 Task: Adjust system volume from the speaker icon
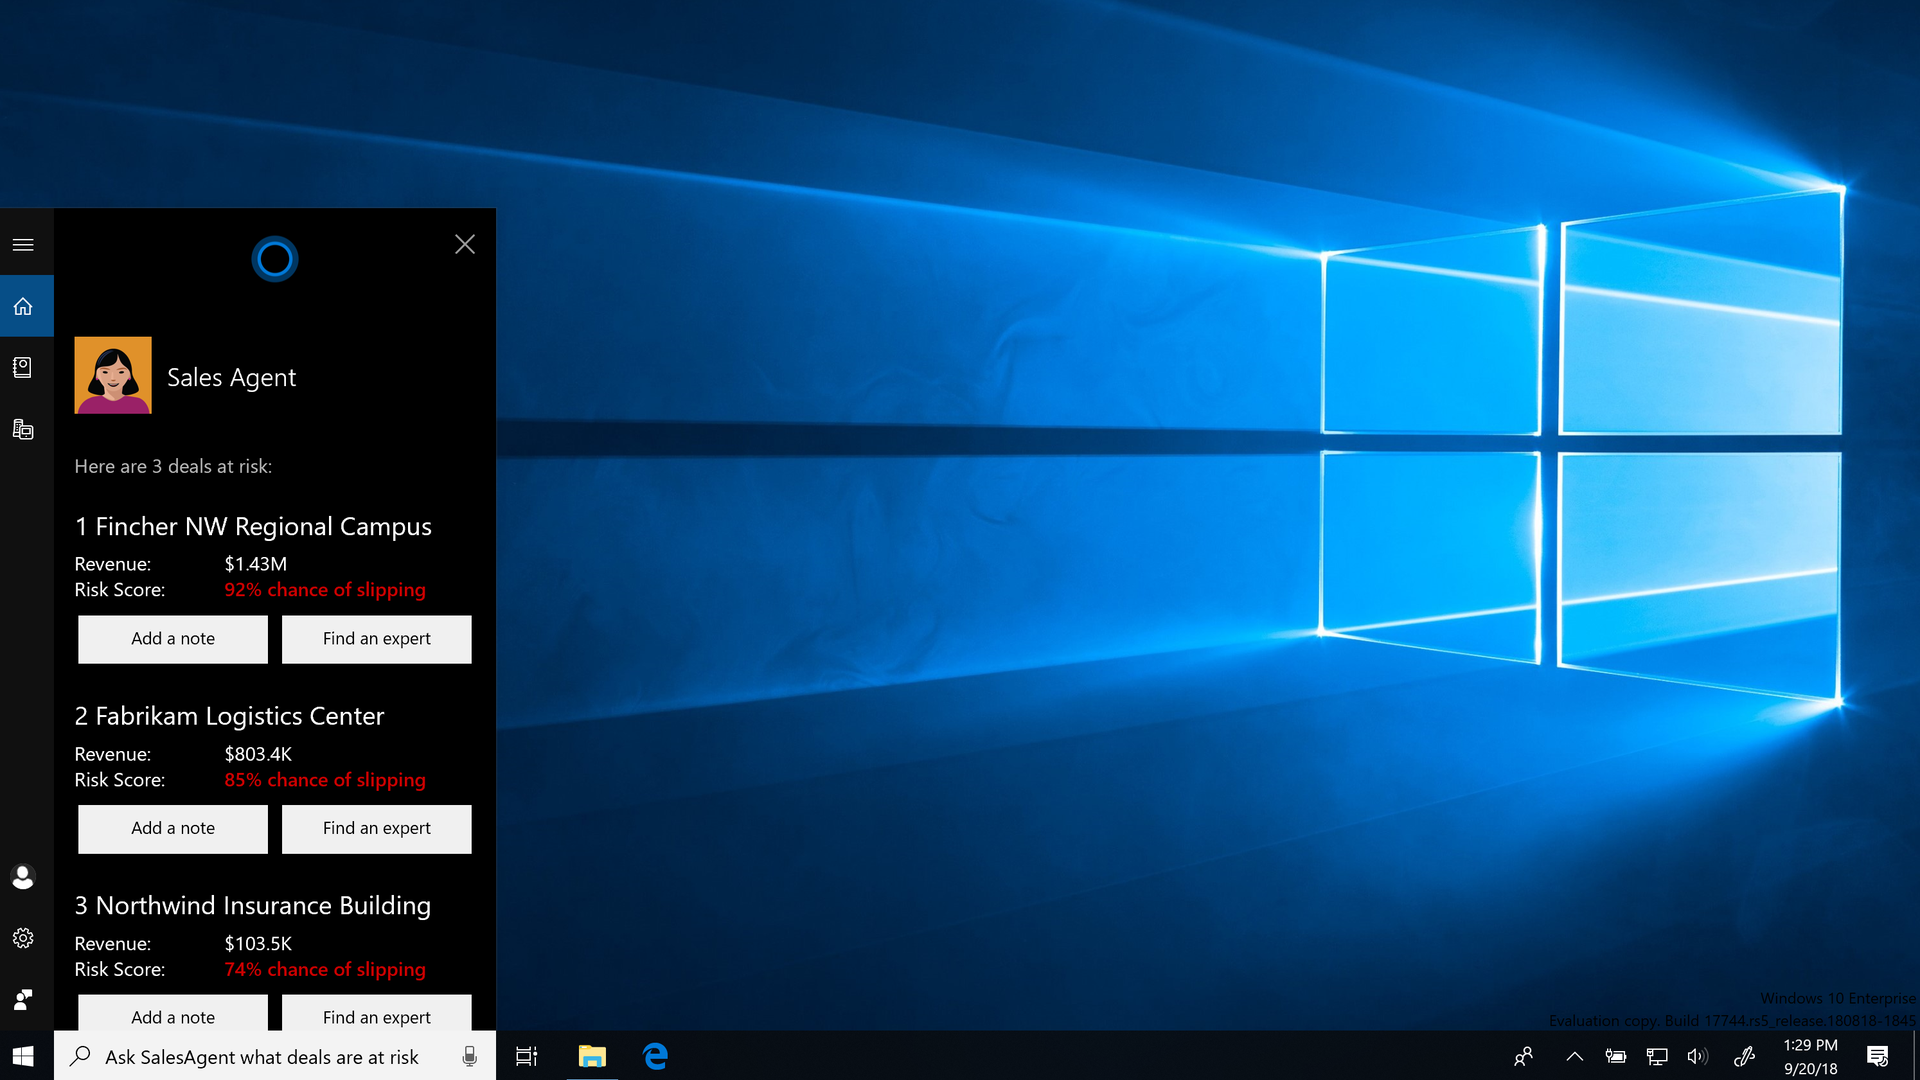click(1700, 1056)
